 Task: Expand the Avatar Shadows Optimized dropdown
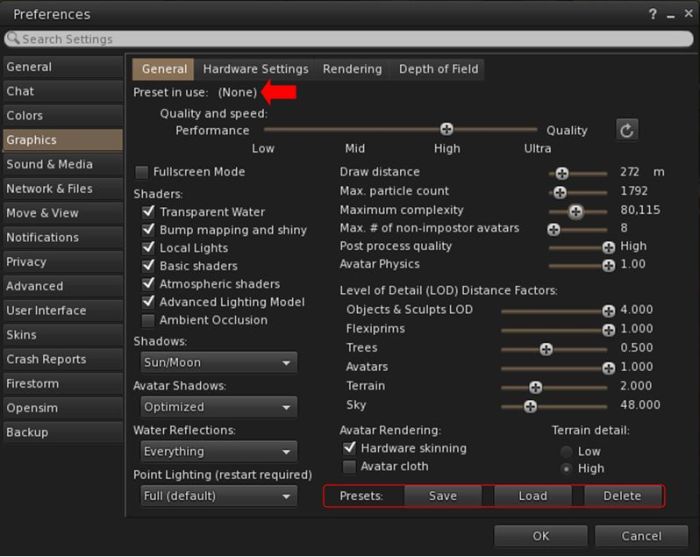[x=218, y=408]
